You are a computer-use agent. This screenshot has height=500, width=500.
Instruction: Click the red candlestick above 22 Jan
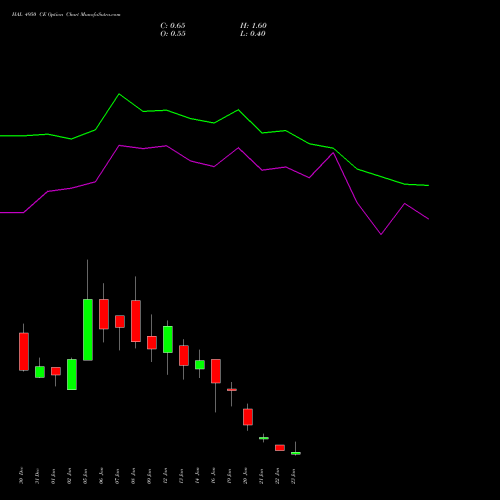[280, 448]
